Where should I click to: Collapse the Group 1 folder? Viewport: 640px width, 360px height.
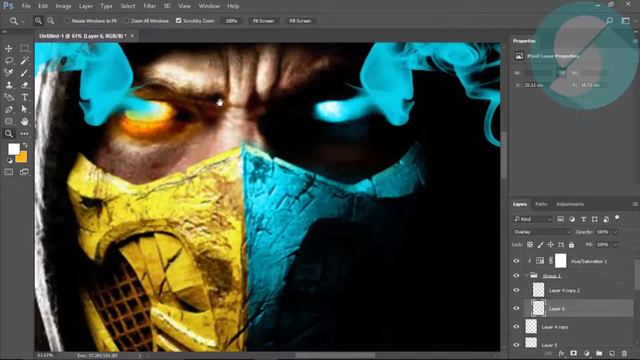tap(527, 276)
